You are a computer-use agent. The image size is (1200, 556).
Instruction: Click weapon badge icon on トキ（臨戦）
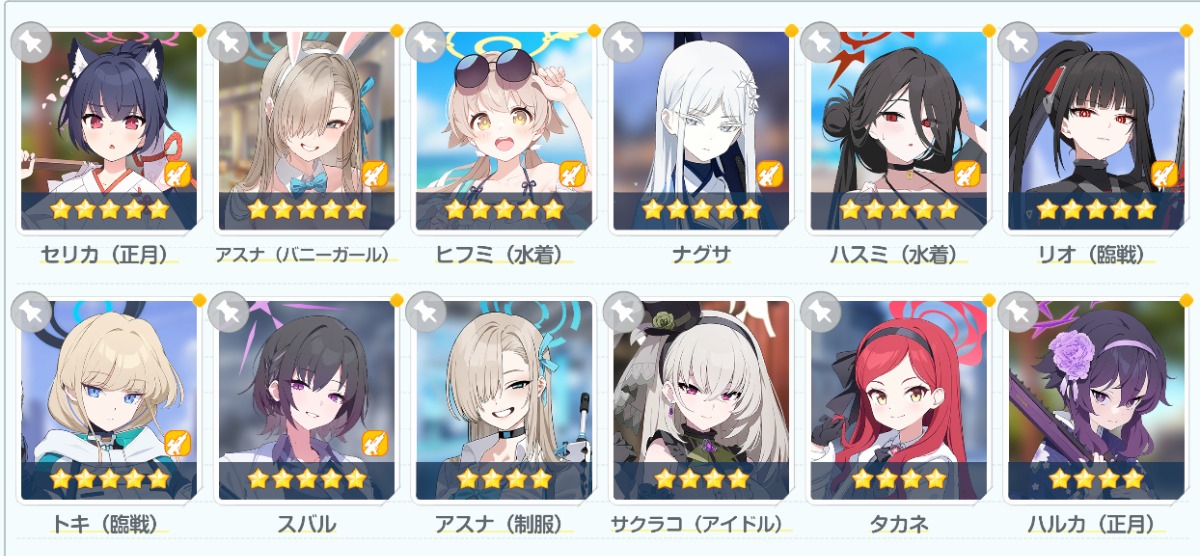click(178, 442)
